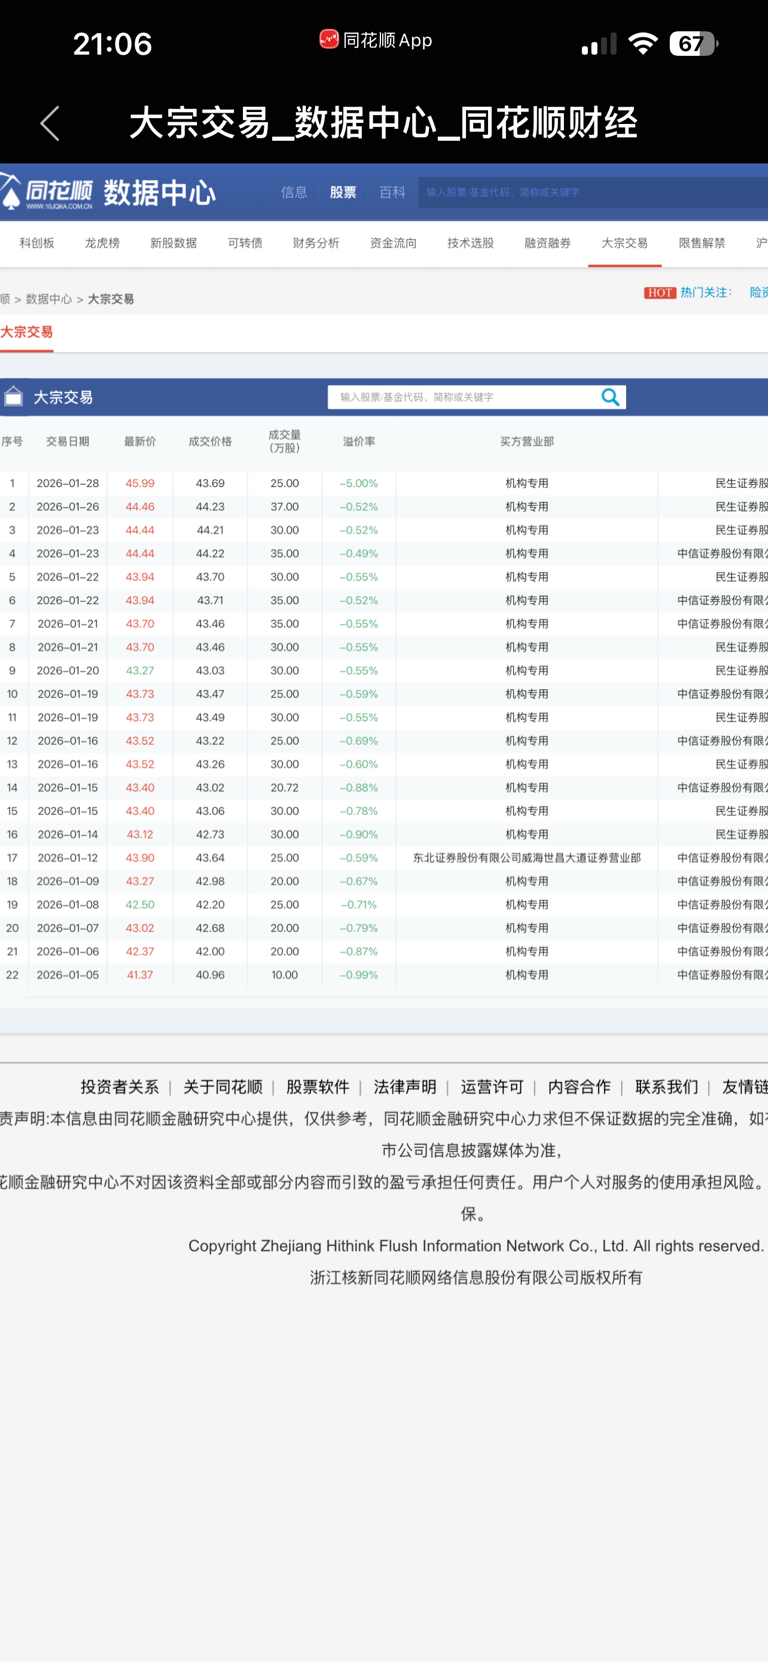The image size is (768, 1662).
Task: Click the 买方营业部 column header
Action: (x=527, y=441)
